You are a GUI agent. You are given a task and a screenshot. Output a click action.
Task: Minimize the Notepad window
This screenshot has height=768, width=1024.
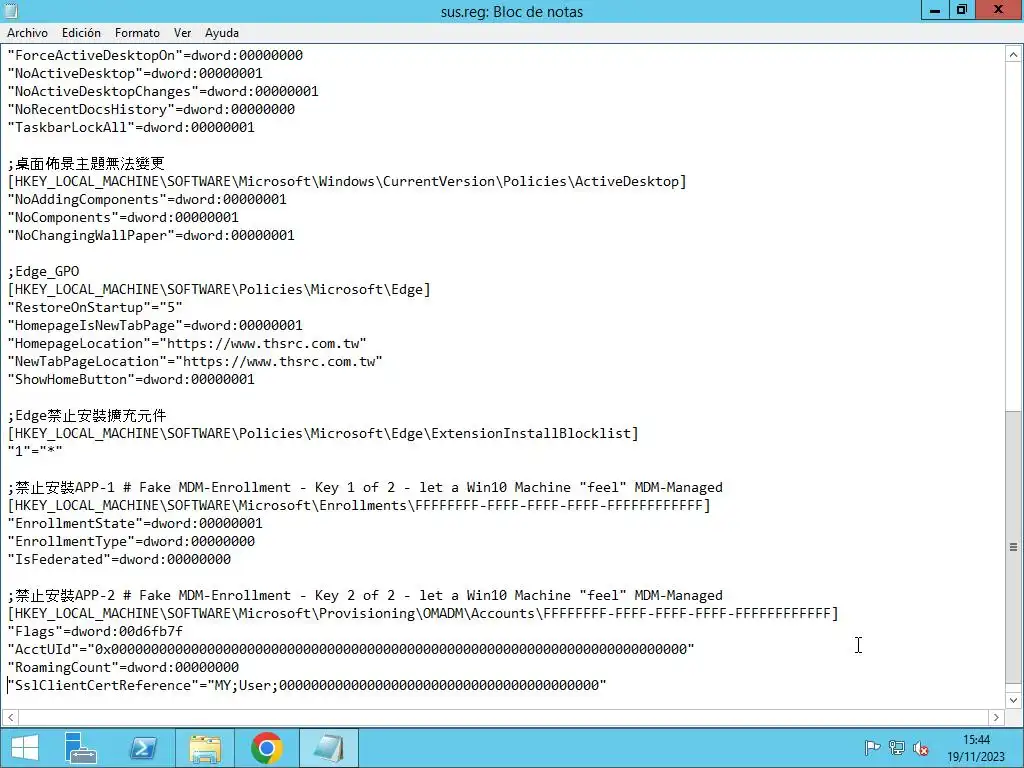(935, 9)
